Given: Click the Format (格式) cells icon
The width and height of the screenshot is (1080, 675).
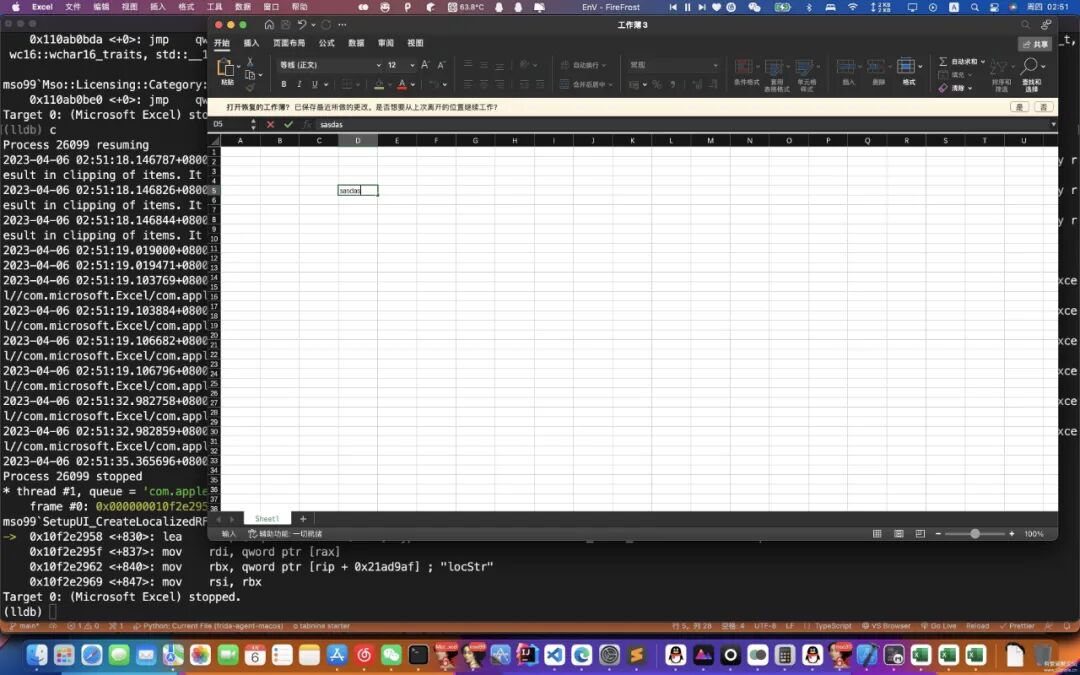Looking at the screenshot, I should (x=906, y=66).
